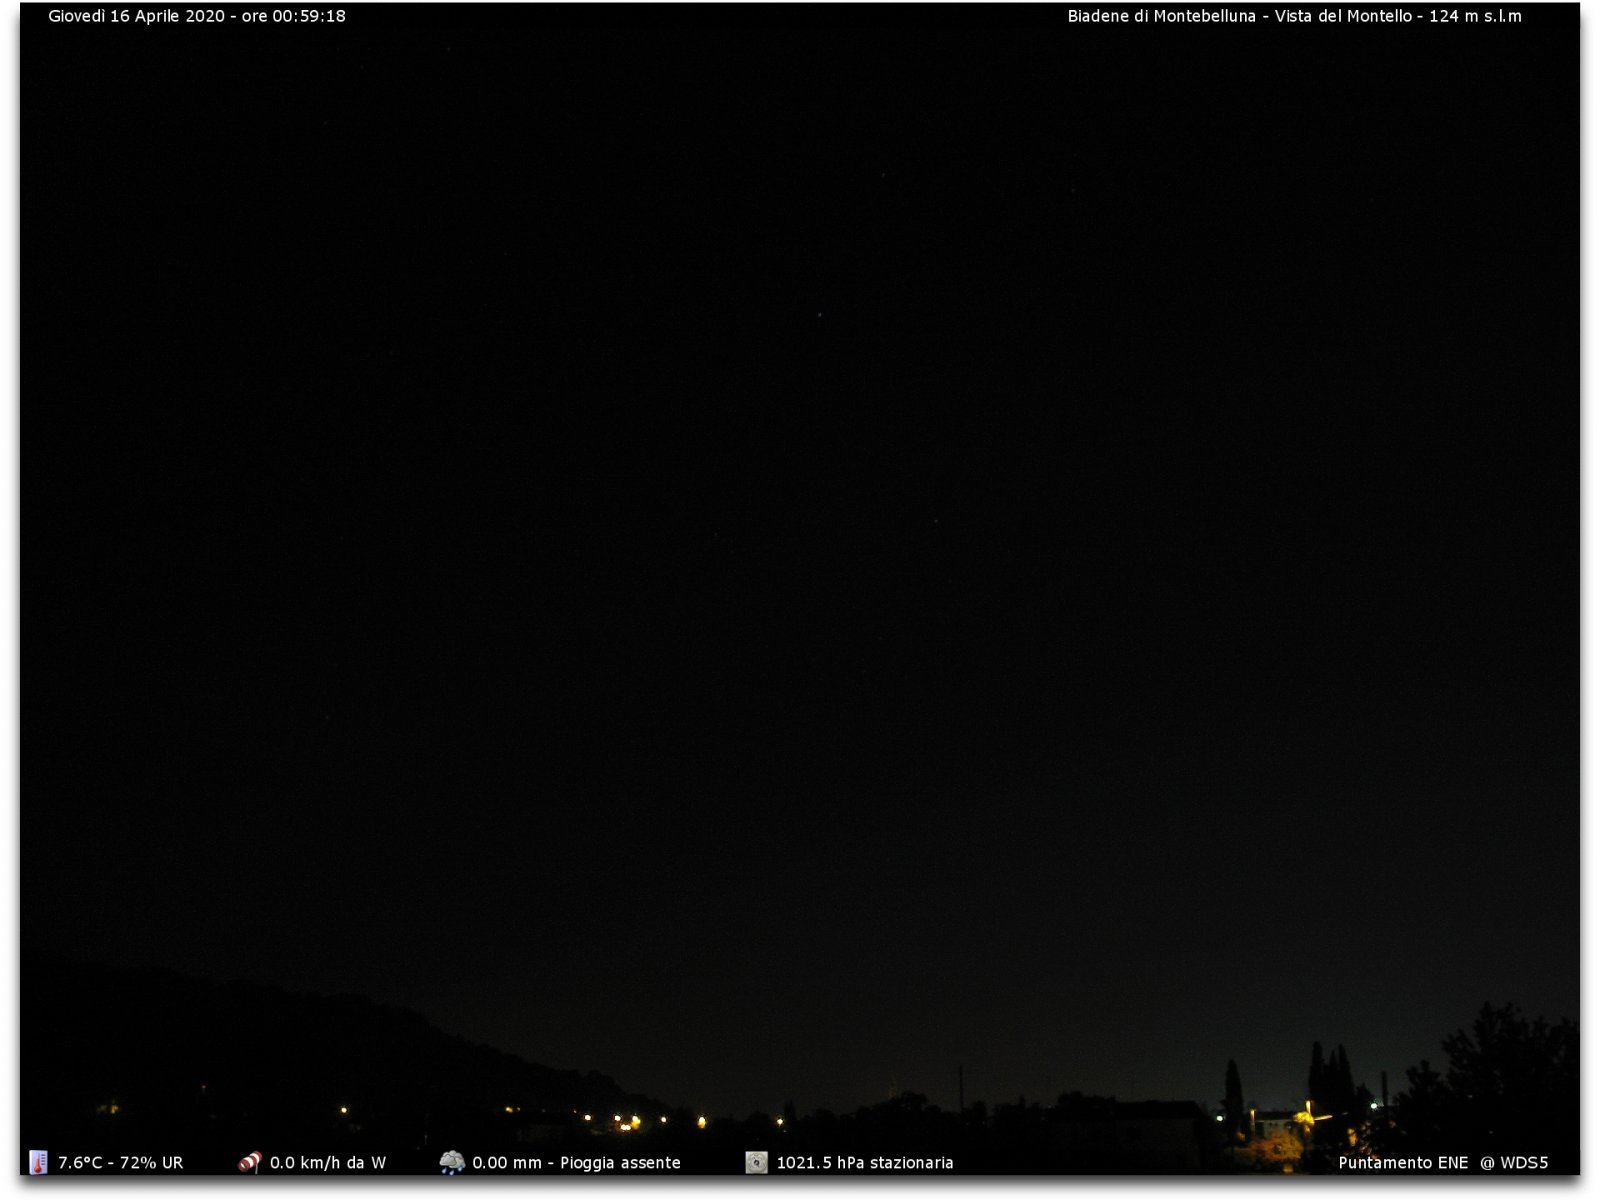Click the windsock wind speed icon
The width and height of the screenshot is (1600, 1200).
(x=249, y=1162)
